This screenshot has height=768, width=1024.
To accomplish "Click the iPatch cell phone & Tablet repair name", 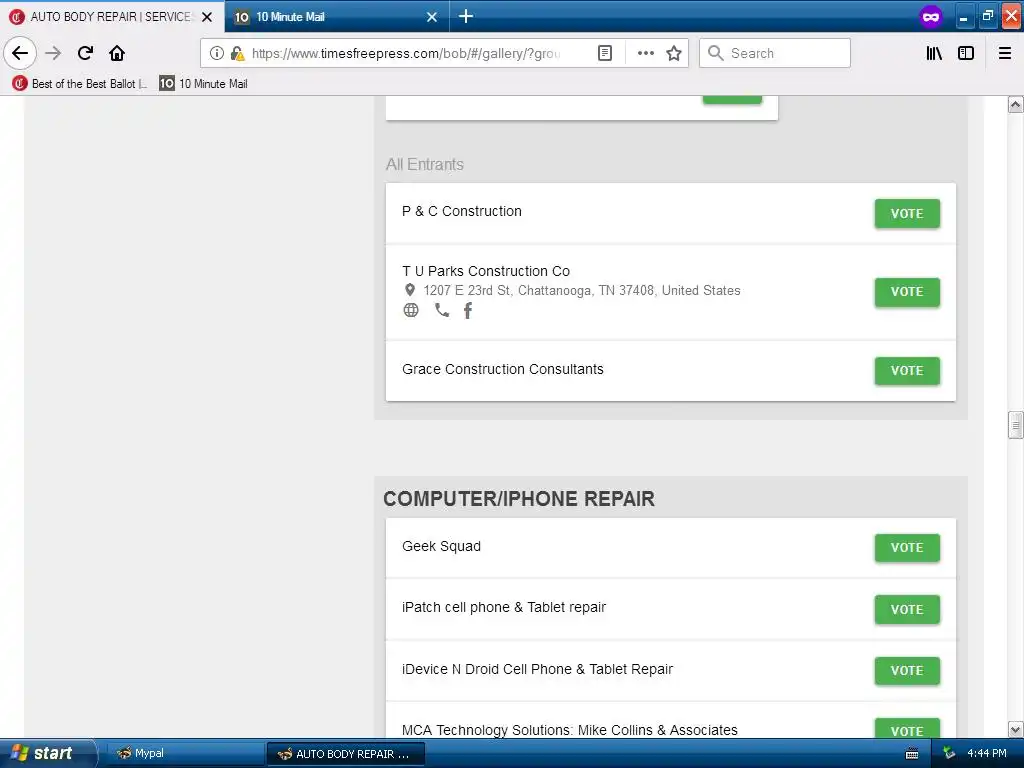I will click(x=504, y=607).
